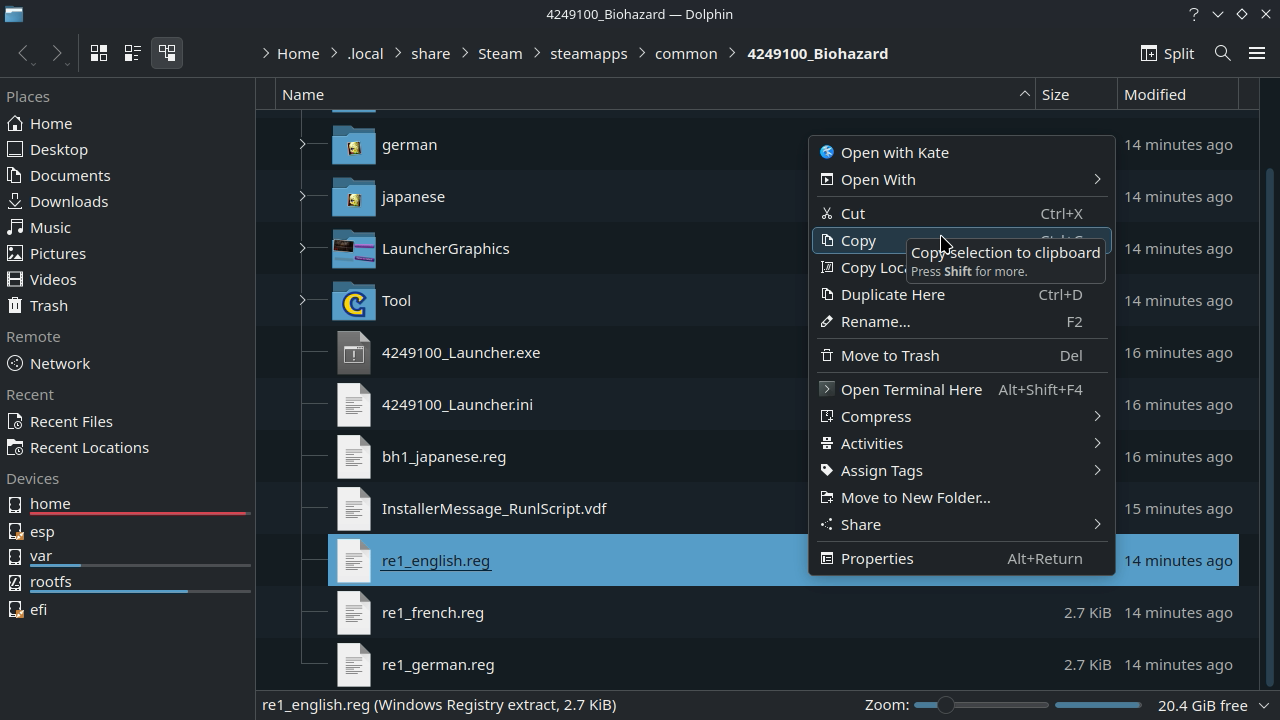Screen dimensions: 1280x720
Task: Open the hamburger menu
Action: [1257, 53]
